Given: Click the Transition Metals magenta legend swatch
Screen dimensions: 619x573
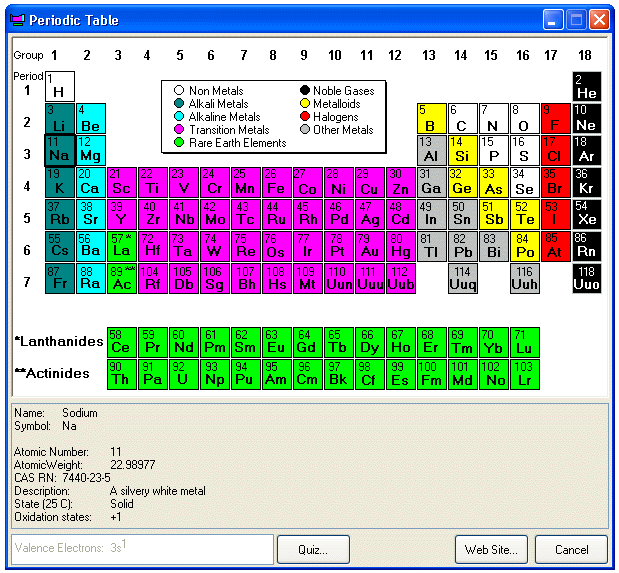Looking at the screenshot, I should coord(178,130).
